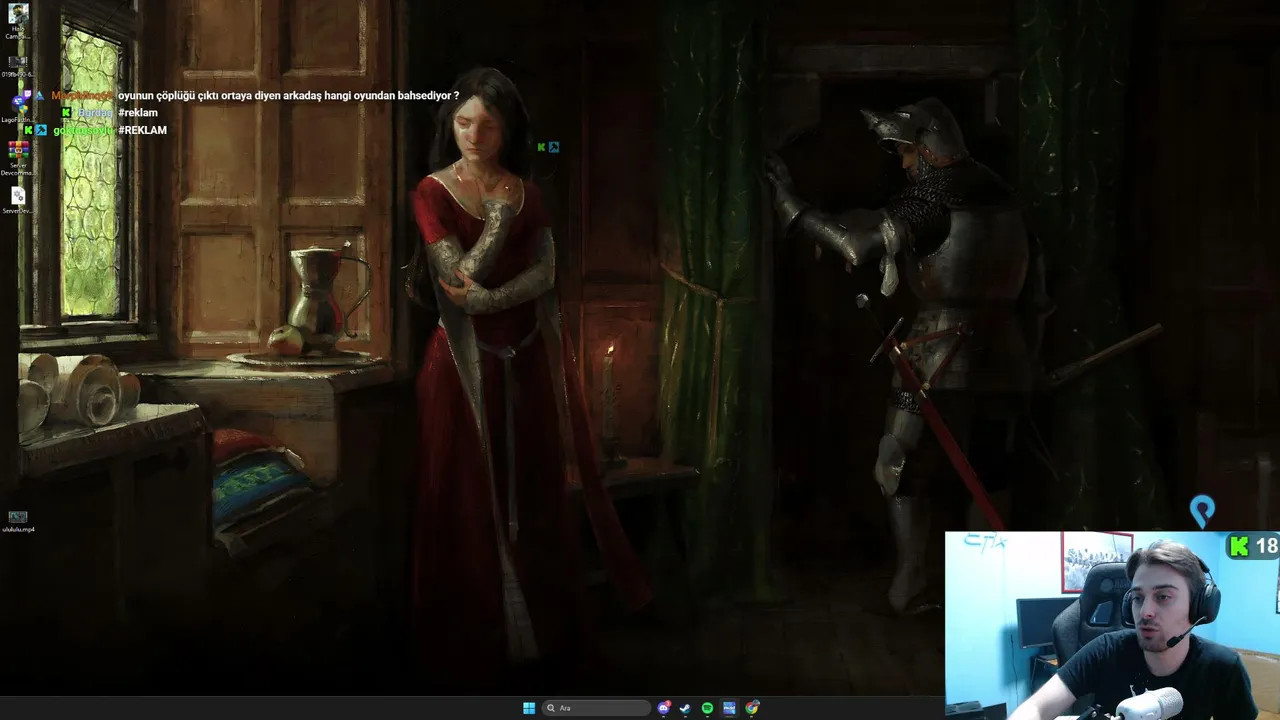Launch the LagoFast desktop shortcut
This screenshot has width=1280, height=720.
tap(18, 107)
